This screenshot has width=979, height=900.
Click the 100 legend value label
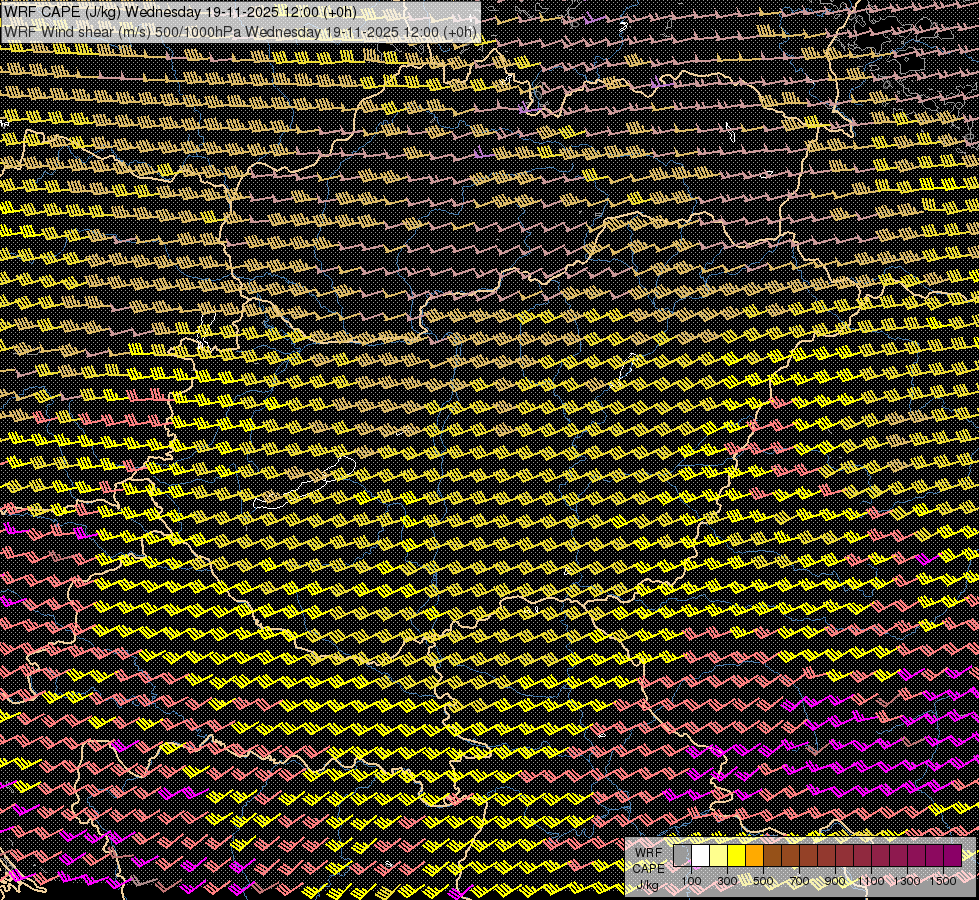coord(691,881)
